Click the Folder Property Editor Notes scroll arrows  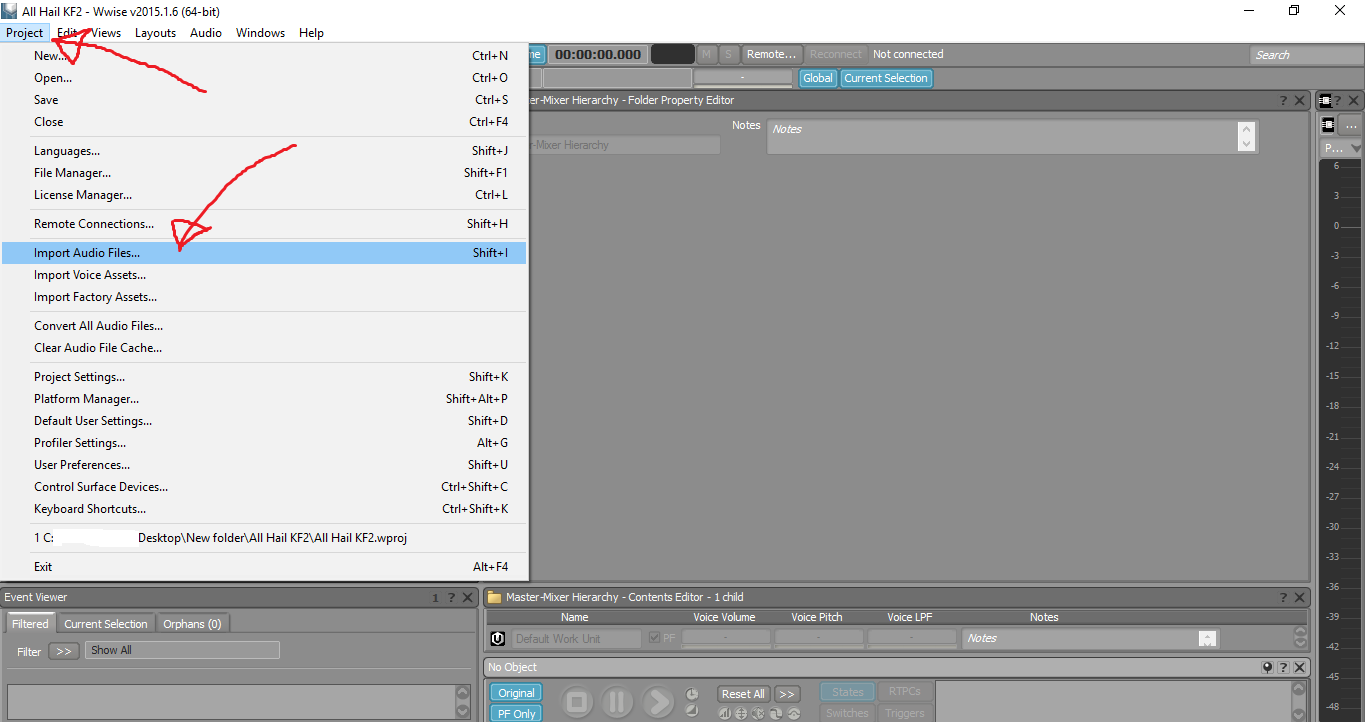(x=1246, y=137)
